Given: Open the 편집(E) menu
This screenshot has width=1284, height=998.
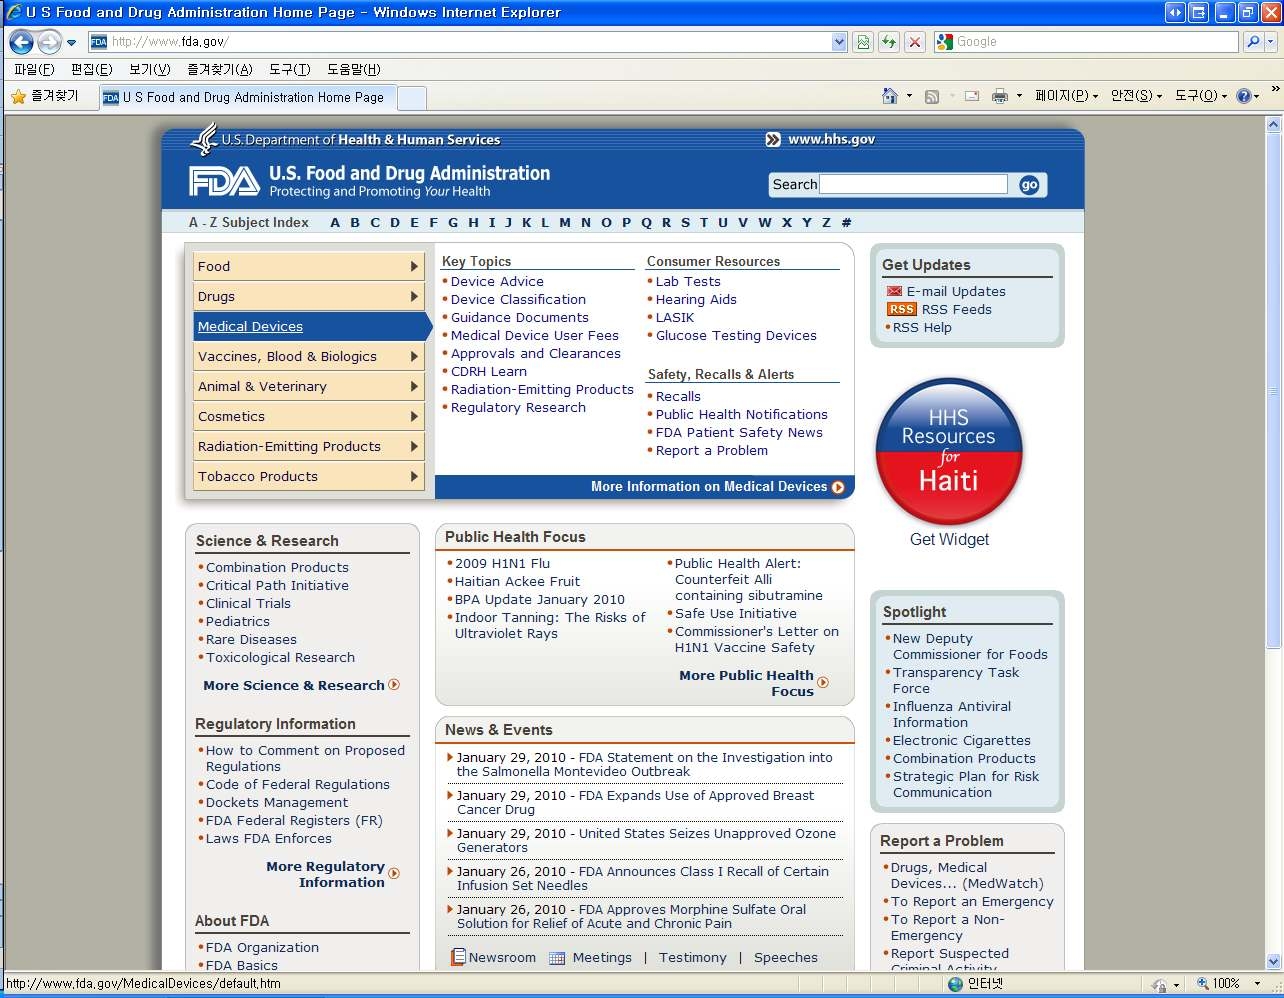Looking at the screenshot, I should click(x=91, y=69).
